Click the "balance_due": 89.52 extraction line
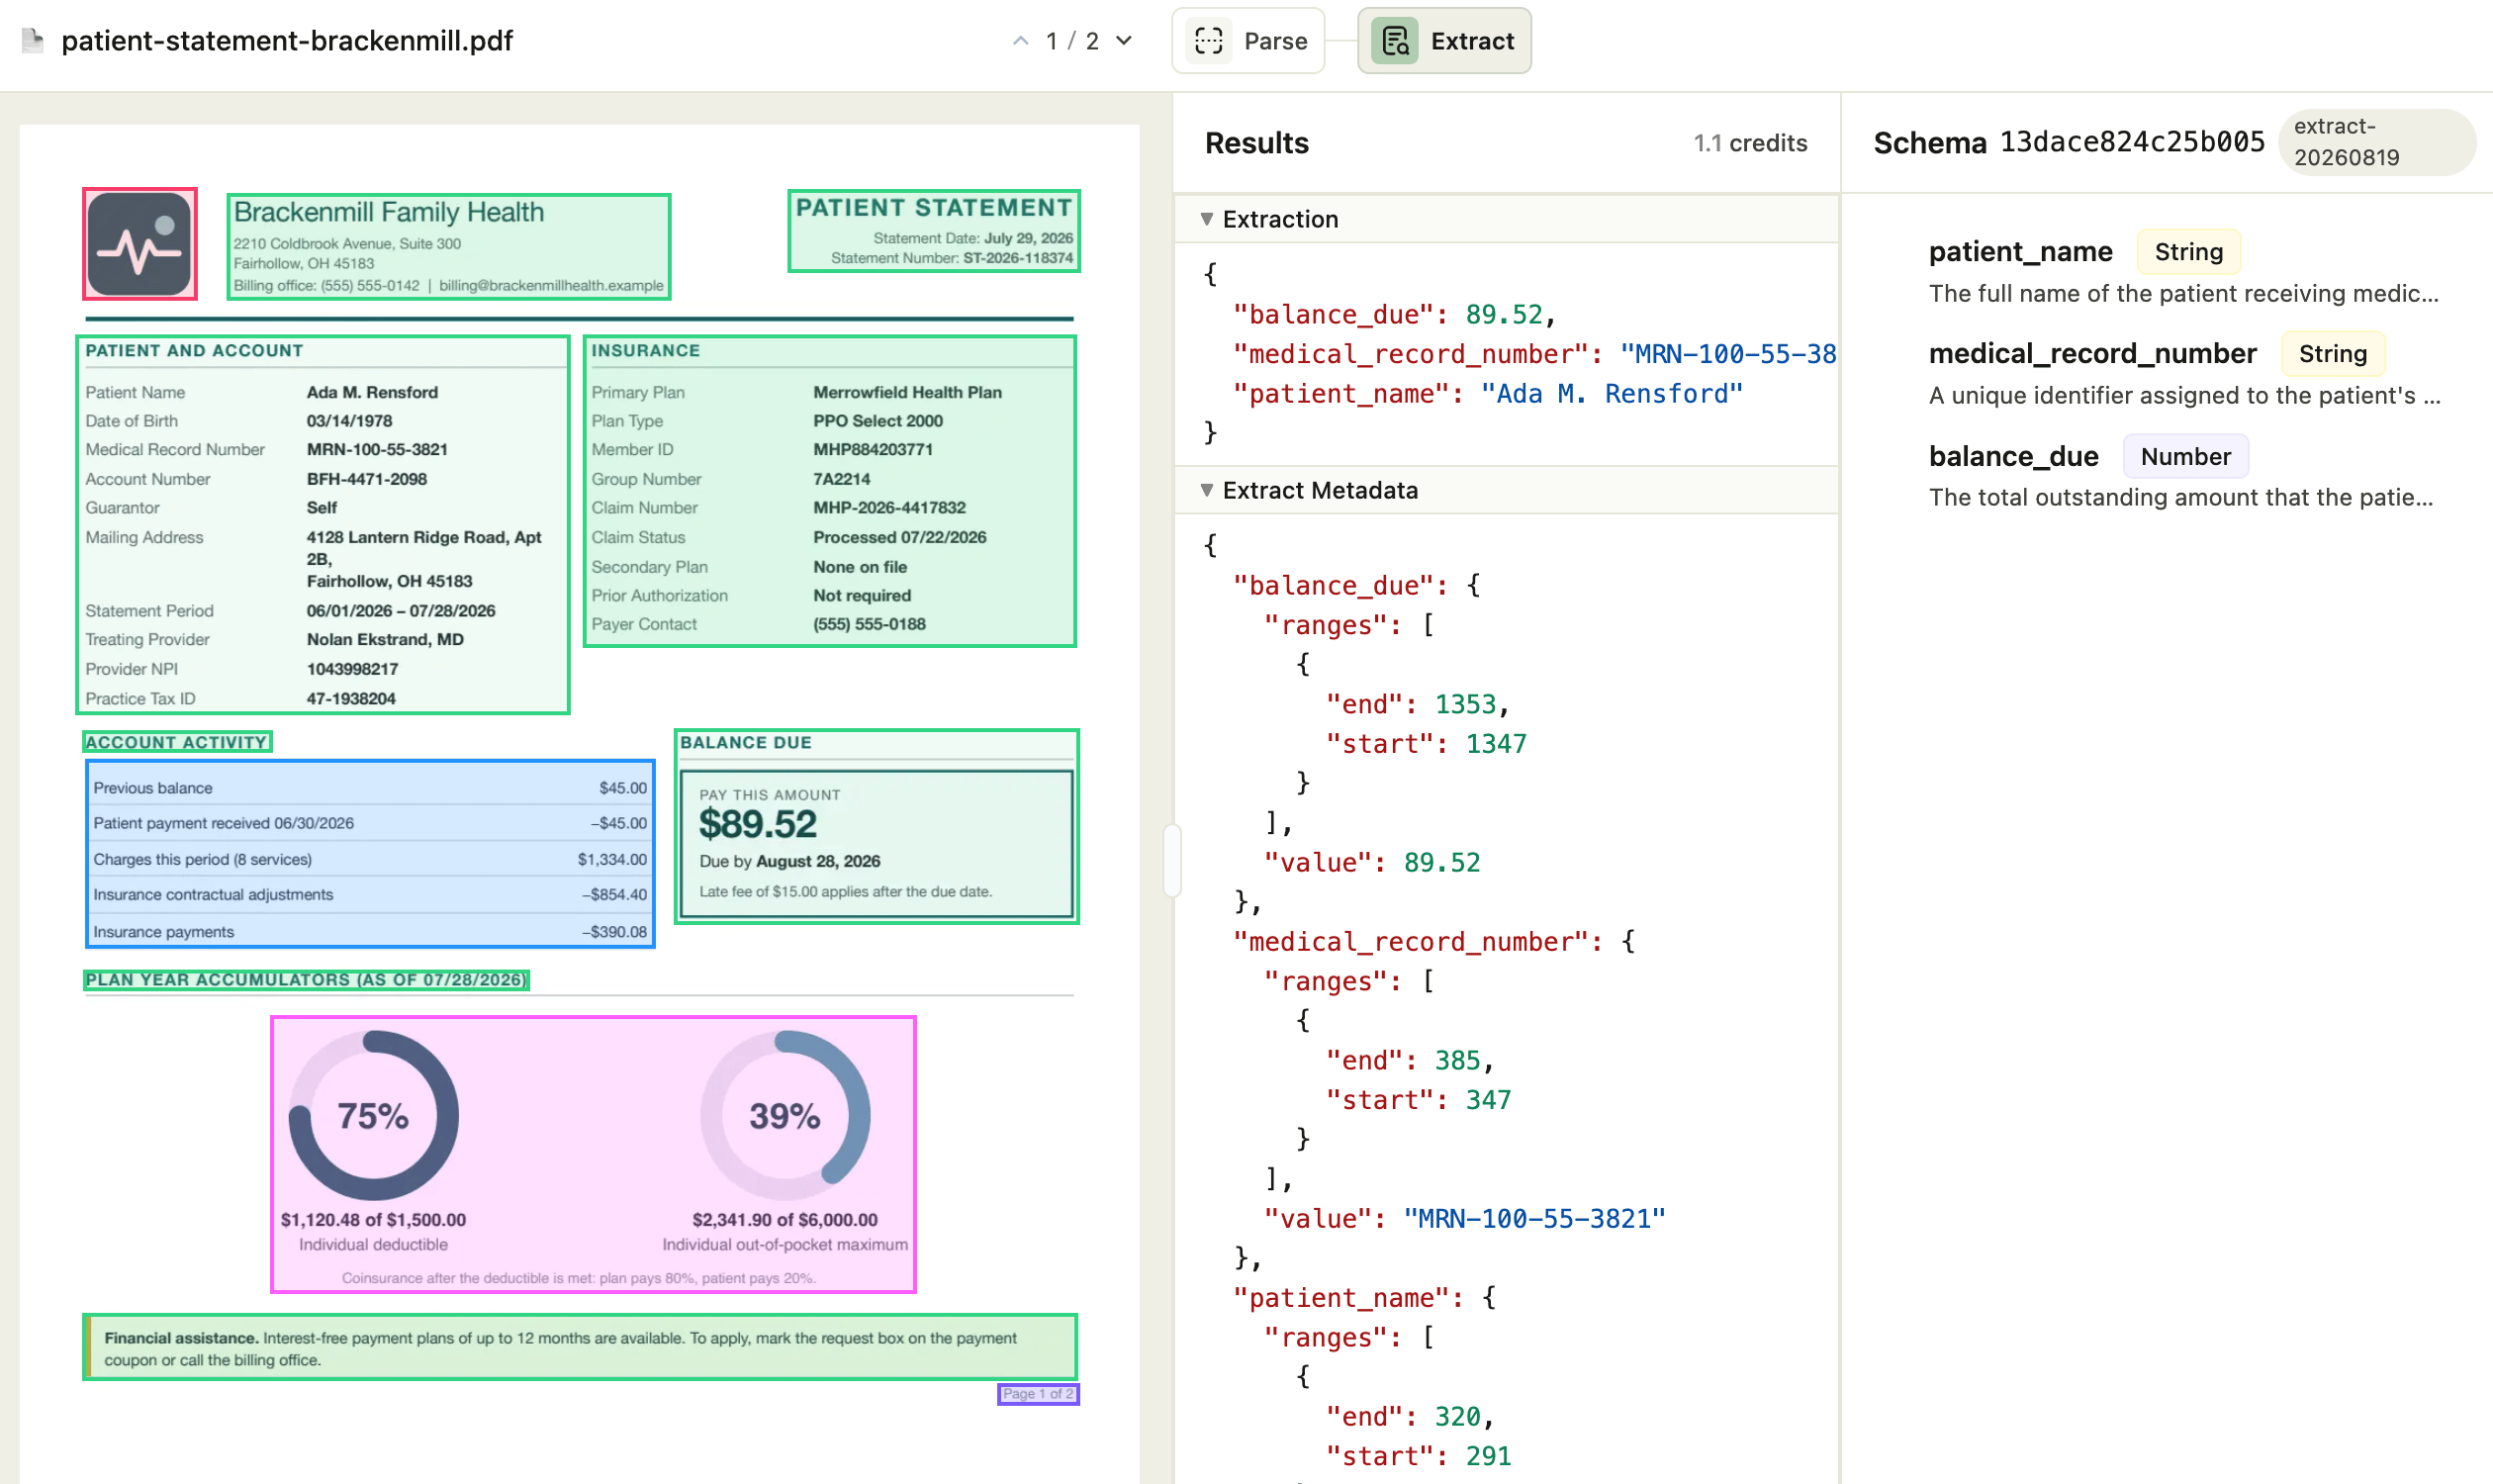 [1394, 315]
